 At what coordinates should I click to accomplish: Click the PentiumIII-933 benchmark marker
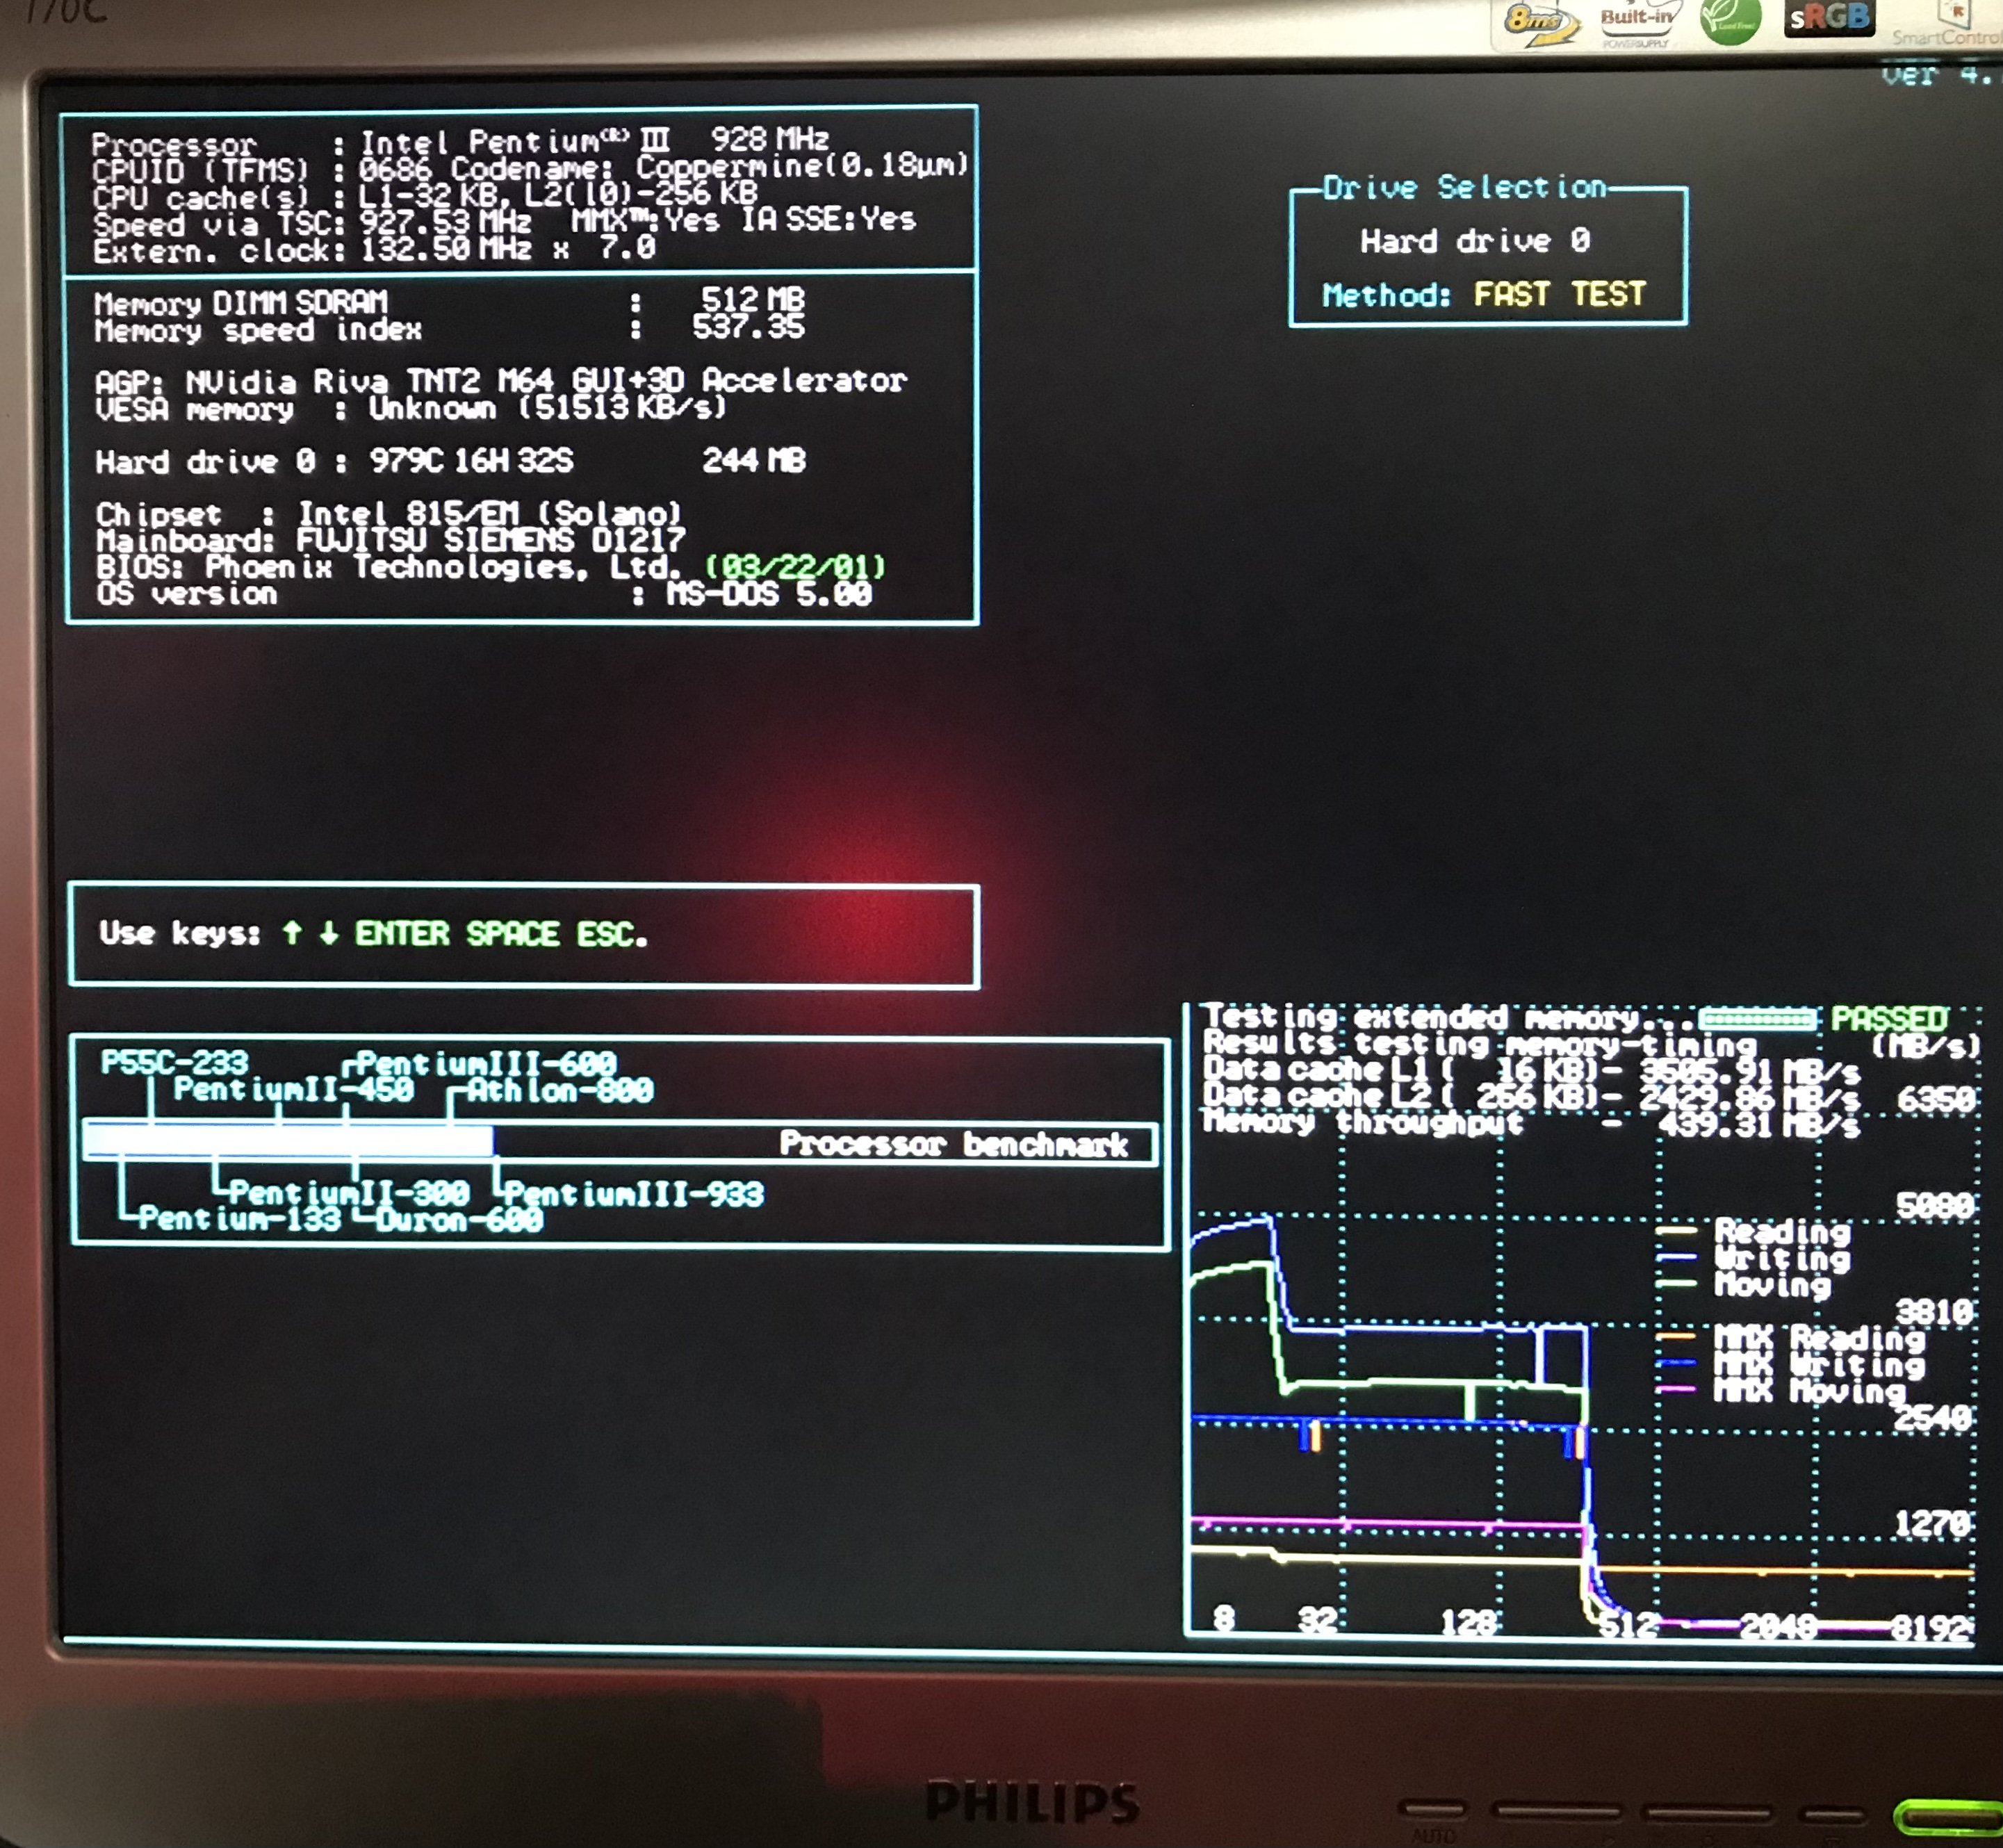pyautogui.click(x=633, y=1194)
